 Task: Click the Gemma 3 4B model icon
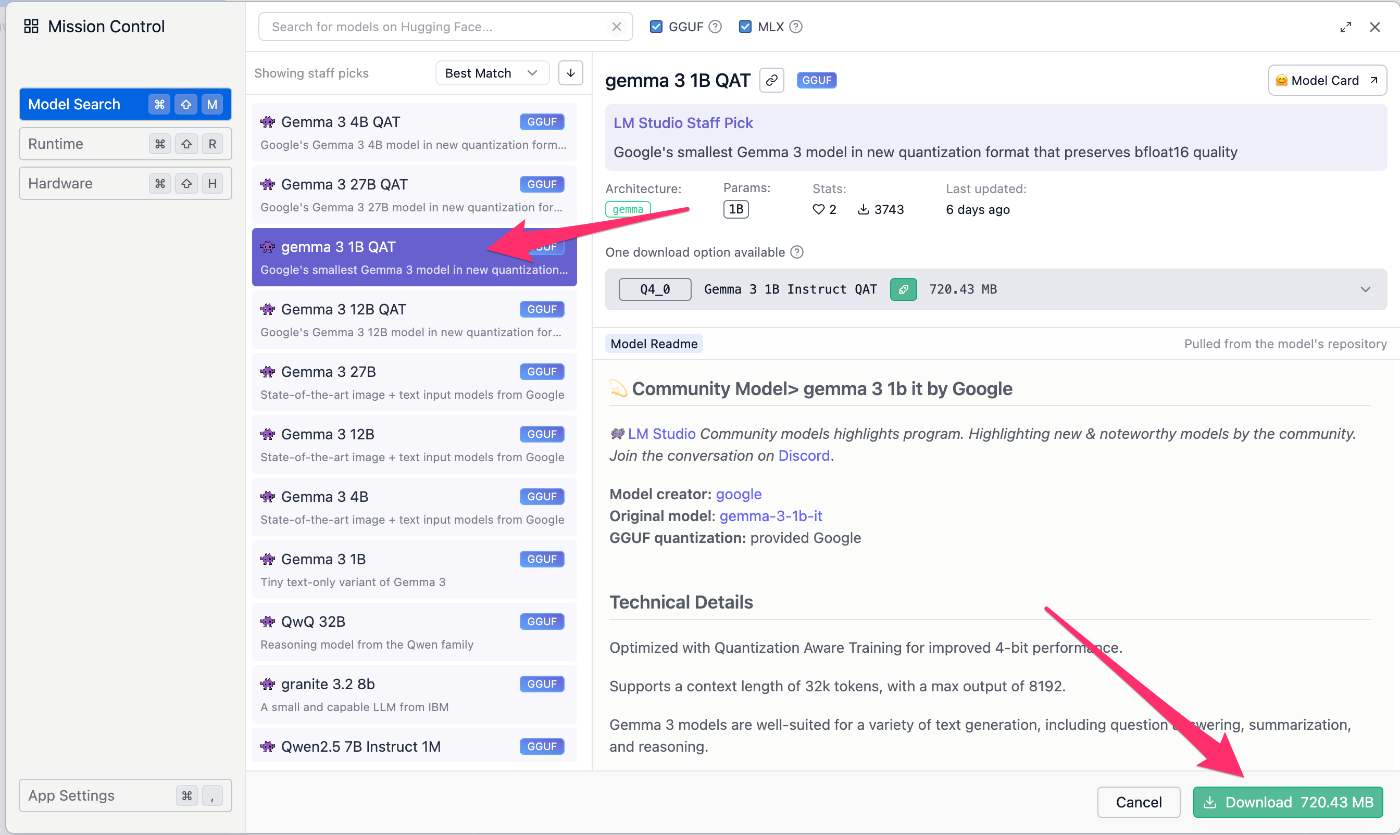[268, 497]
